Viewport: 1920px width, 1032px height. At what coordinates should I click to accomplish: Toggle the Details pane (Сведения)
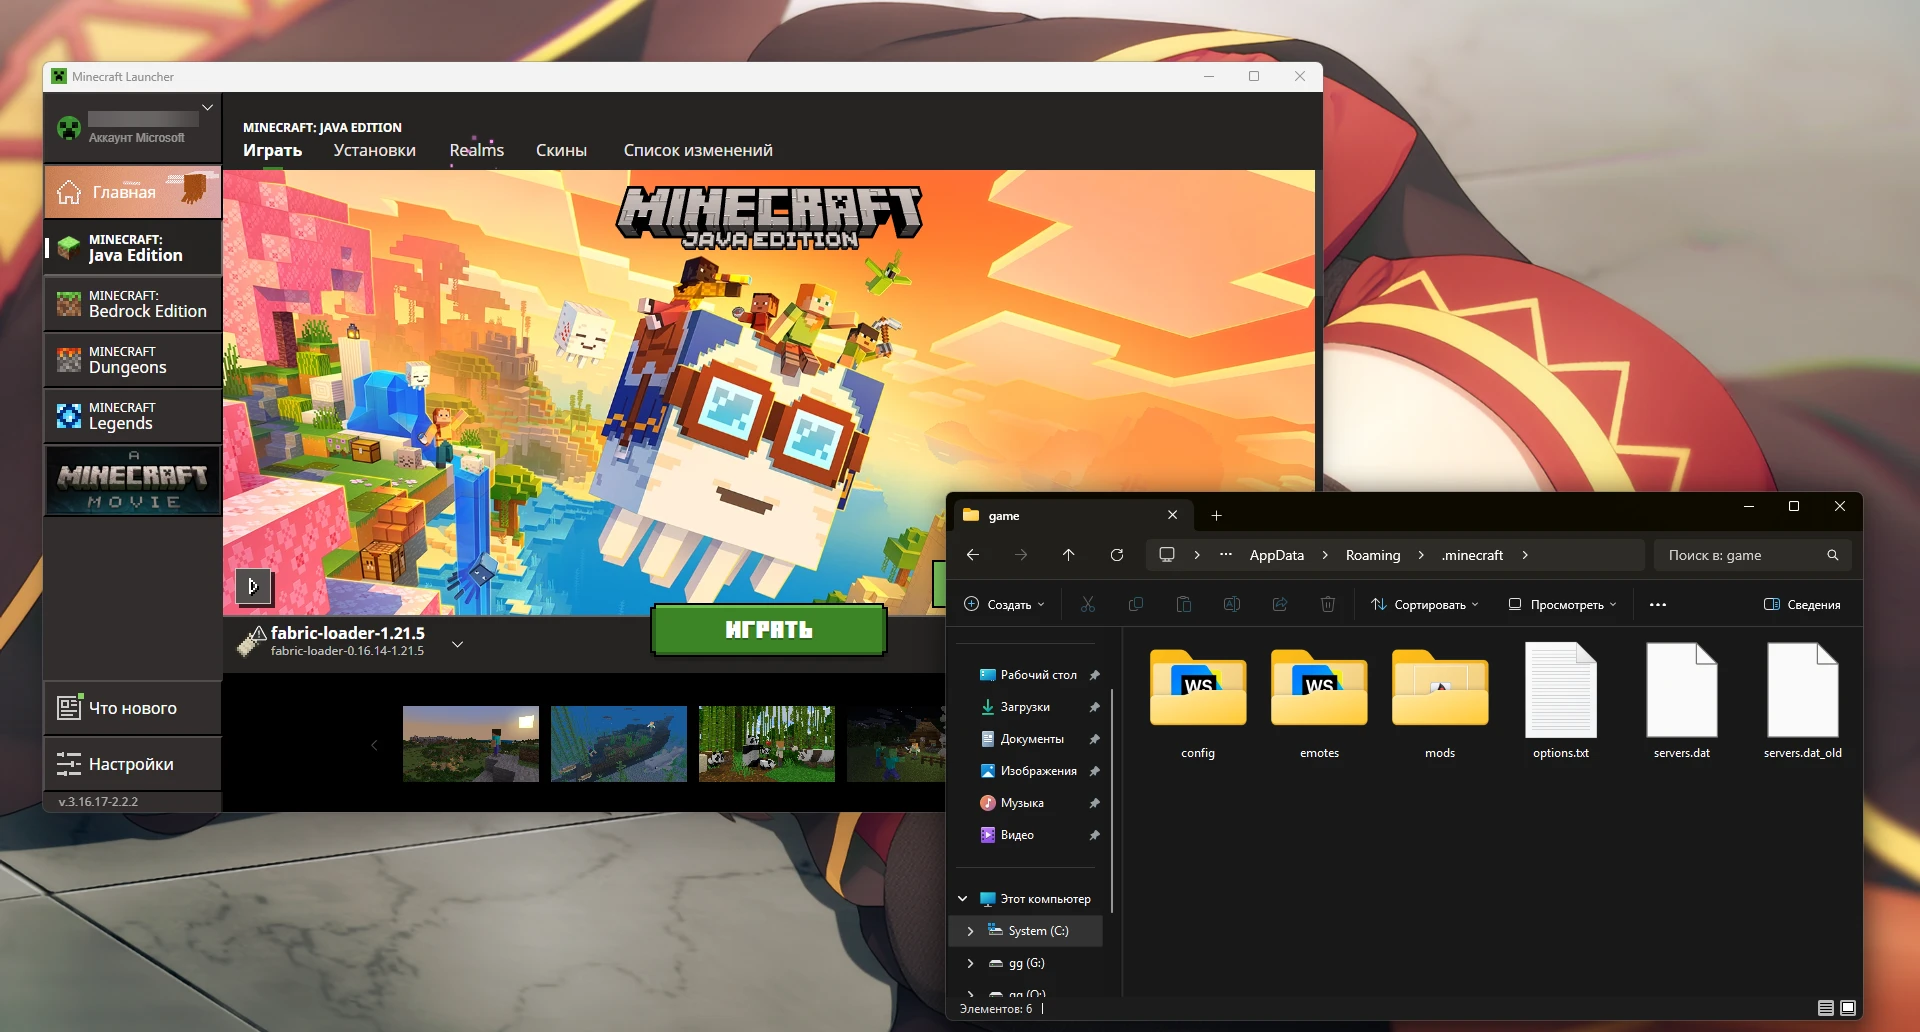1802,604
